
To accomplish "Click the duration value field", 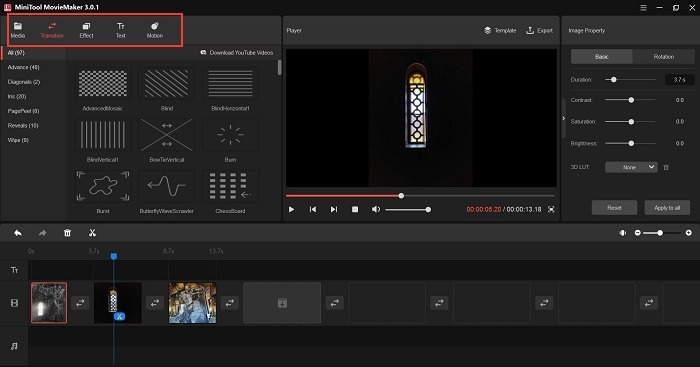I will (x=679, y=79).
